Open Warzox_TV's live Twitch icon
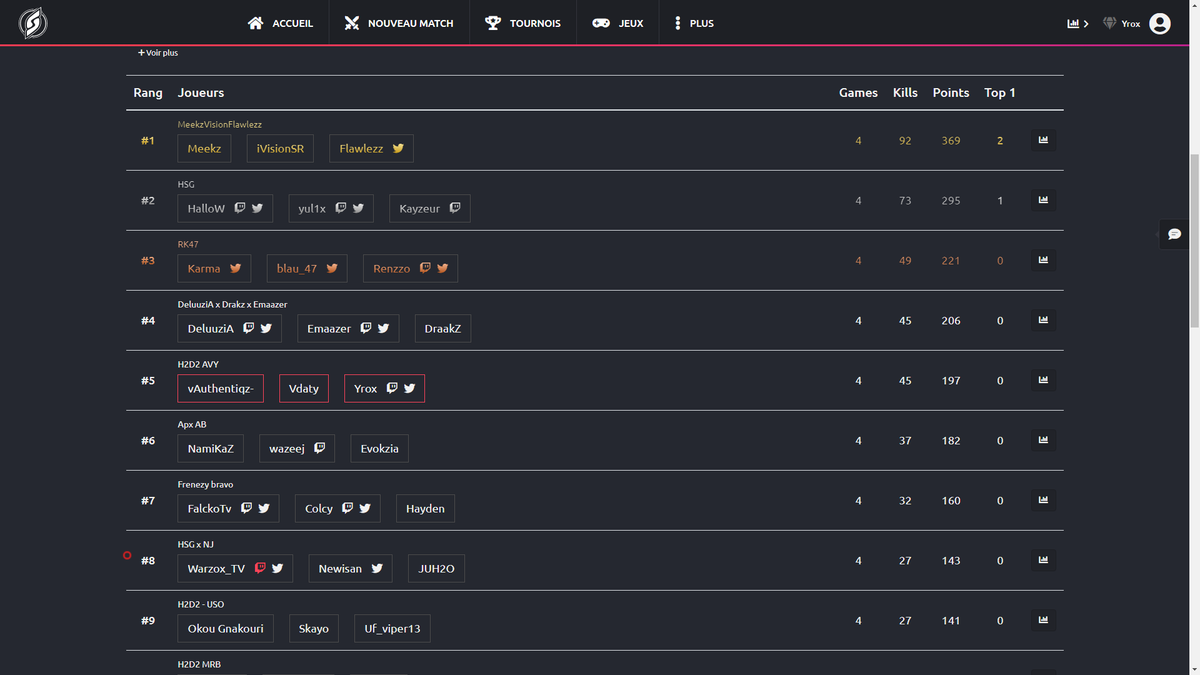 [x=260, y=568]
